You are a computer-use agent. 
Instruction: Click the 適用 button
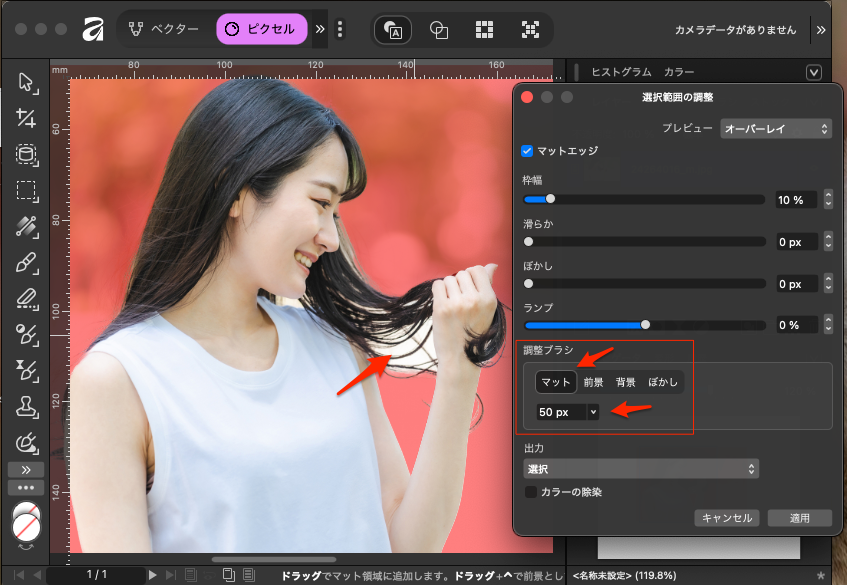(799, 518)
